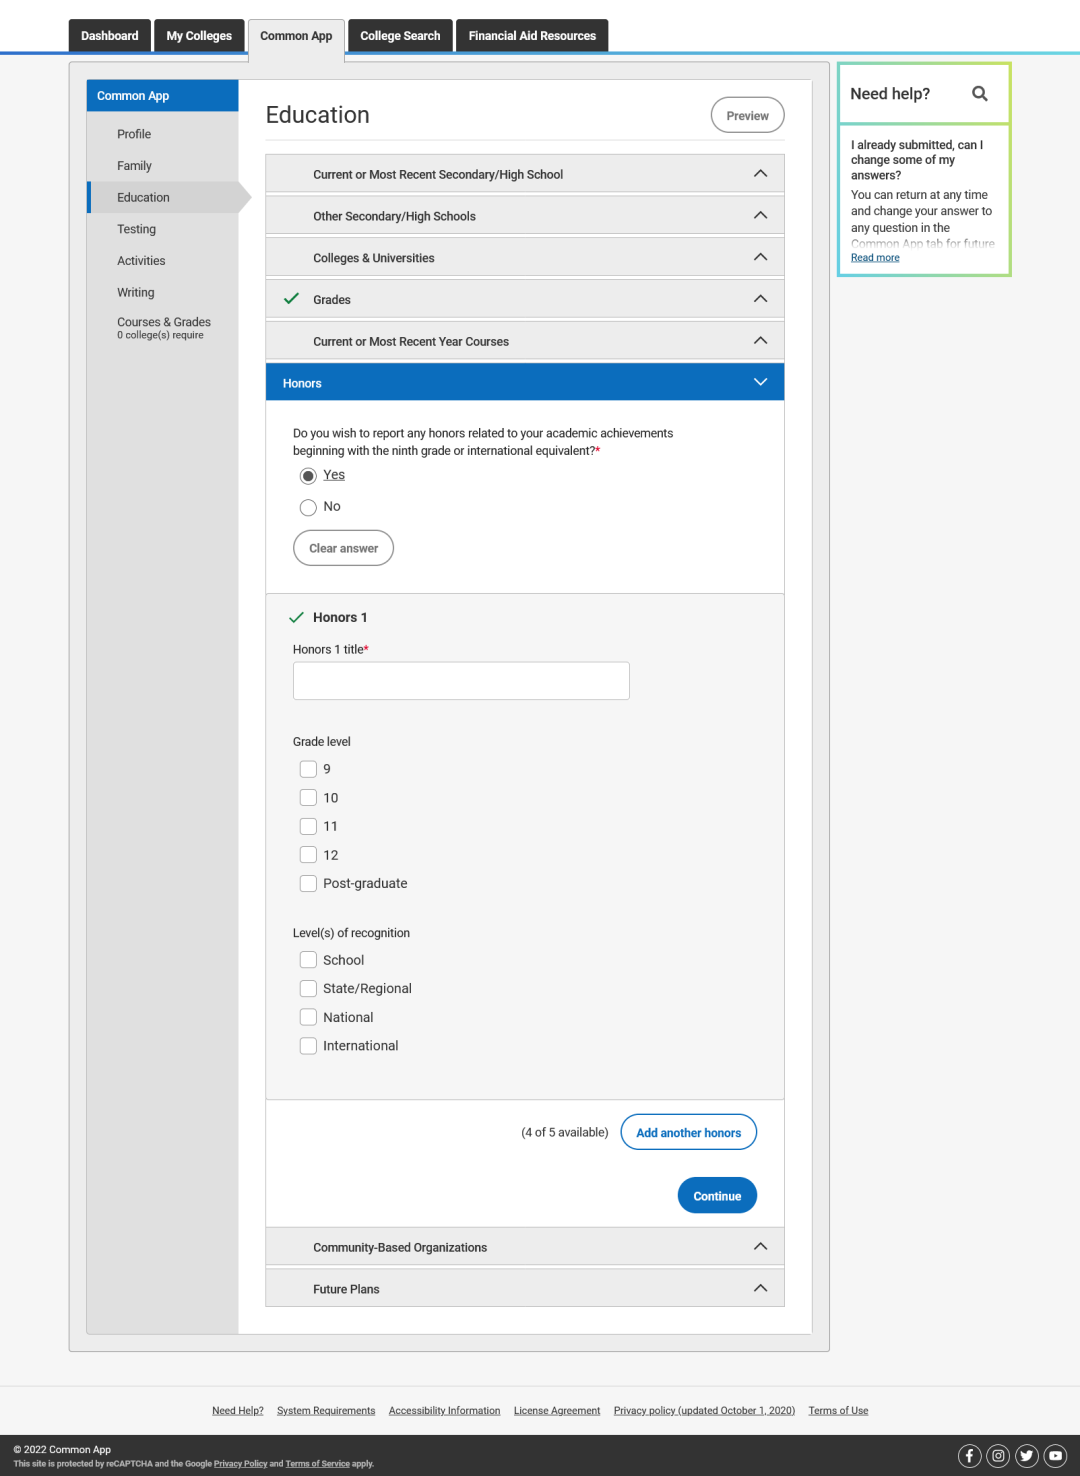Click Add another honors button
The width and height of the screenshot is (1080, 1476).
click(689, 1133)
